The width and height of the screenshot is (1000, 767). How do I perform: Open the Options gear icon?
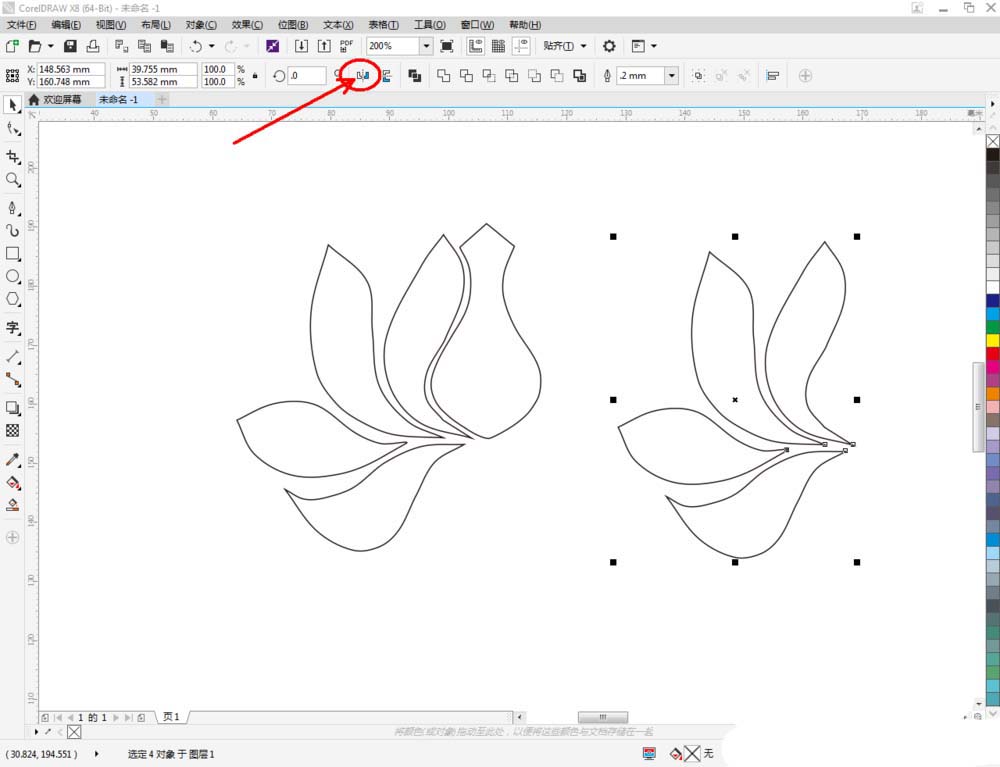(x=609, y=46)
